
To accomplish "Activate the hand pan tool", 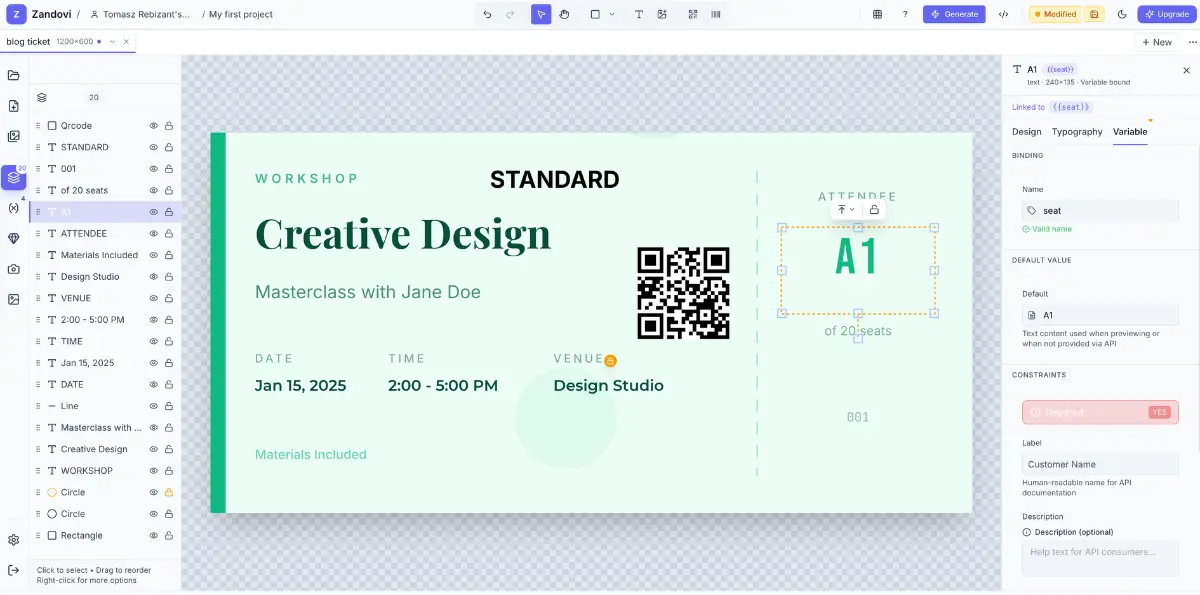I will [x=564, y=14].
